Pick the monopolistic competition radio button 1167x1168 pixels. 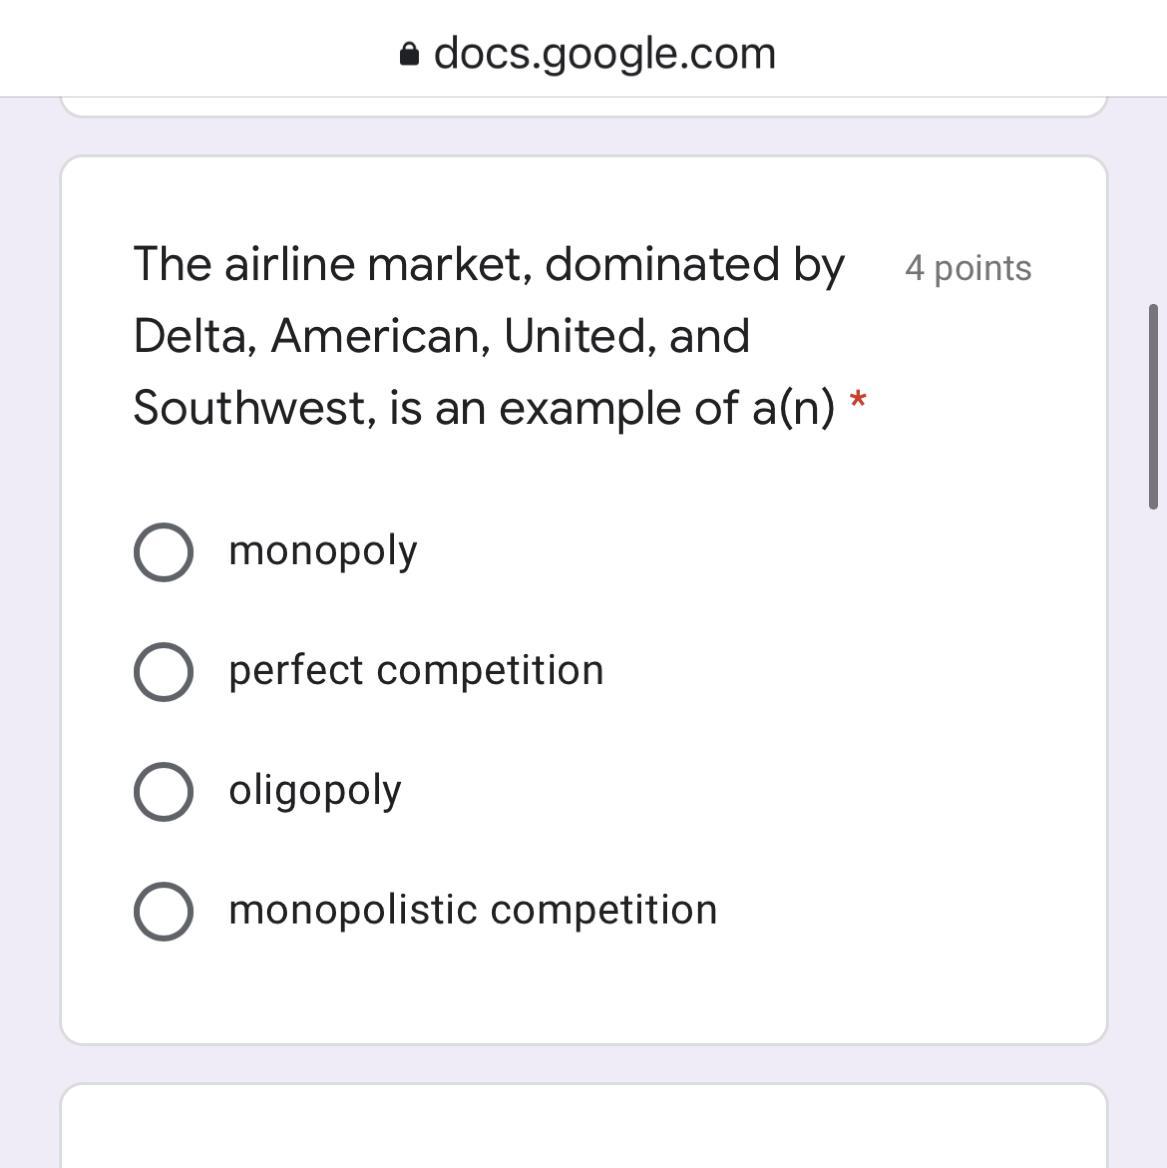(163, 911)
